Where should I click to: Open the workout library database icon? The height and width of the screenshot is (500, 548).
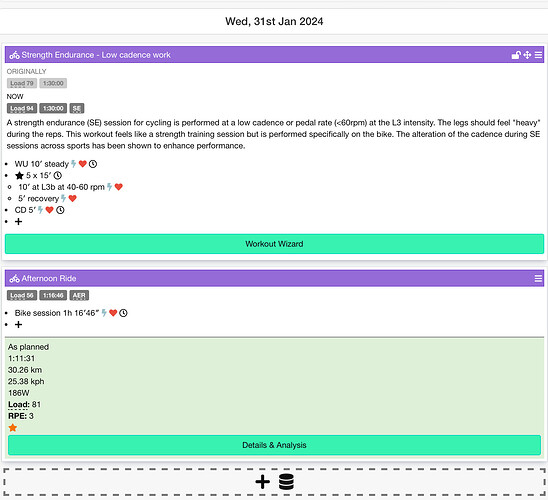(286, 482)
